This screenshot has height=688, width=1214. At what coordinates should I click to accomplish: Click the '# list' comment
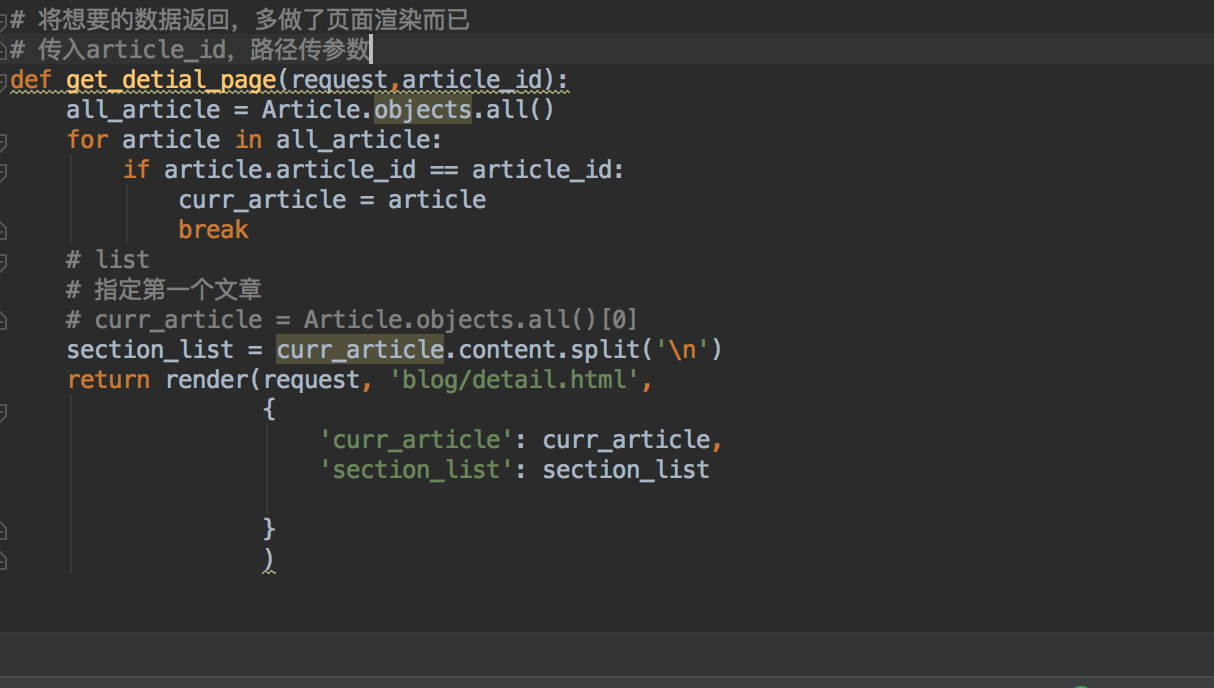point(108,259)
